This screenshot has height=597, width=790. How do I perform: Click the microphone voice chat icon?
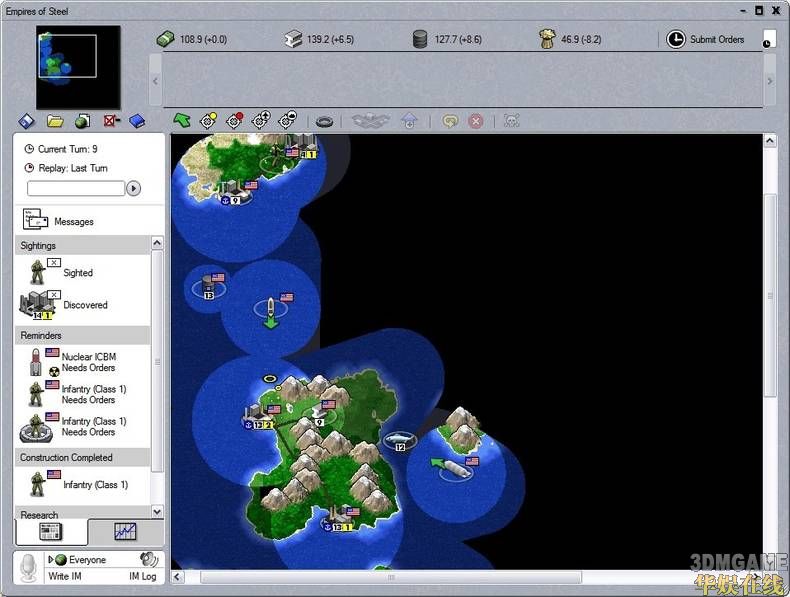pos(29,567)
